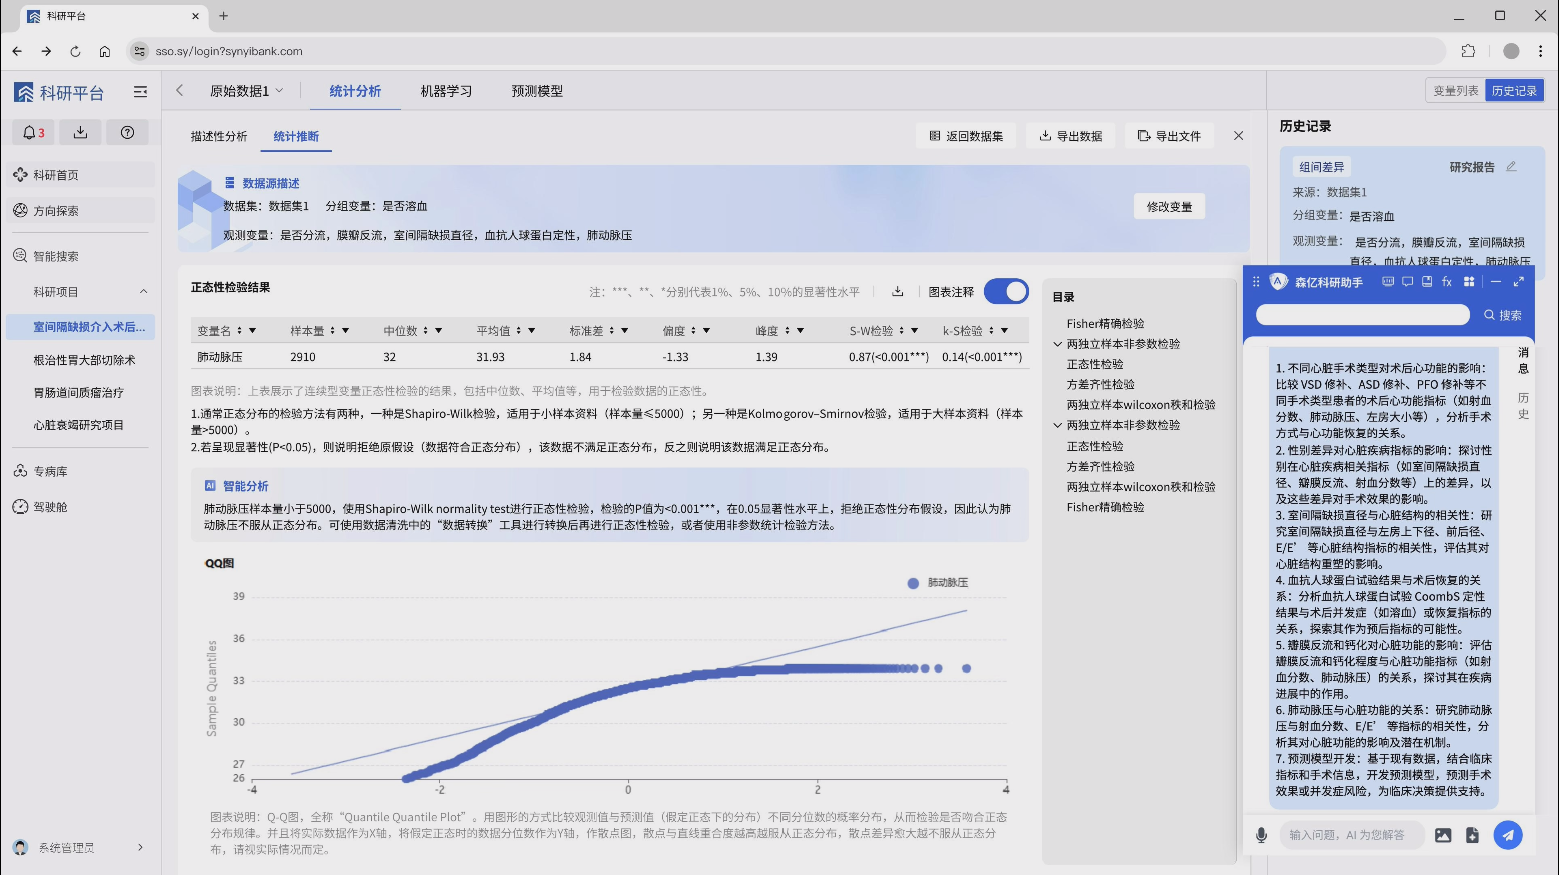
Task: Click the assistant 搜索 search button
Action: click(x=1503, y=315)
